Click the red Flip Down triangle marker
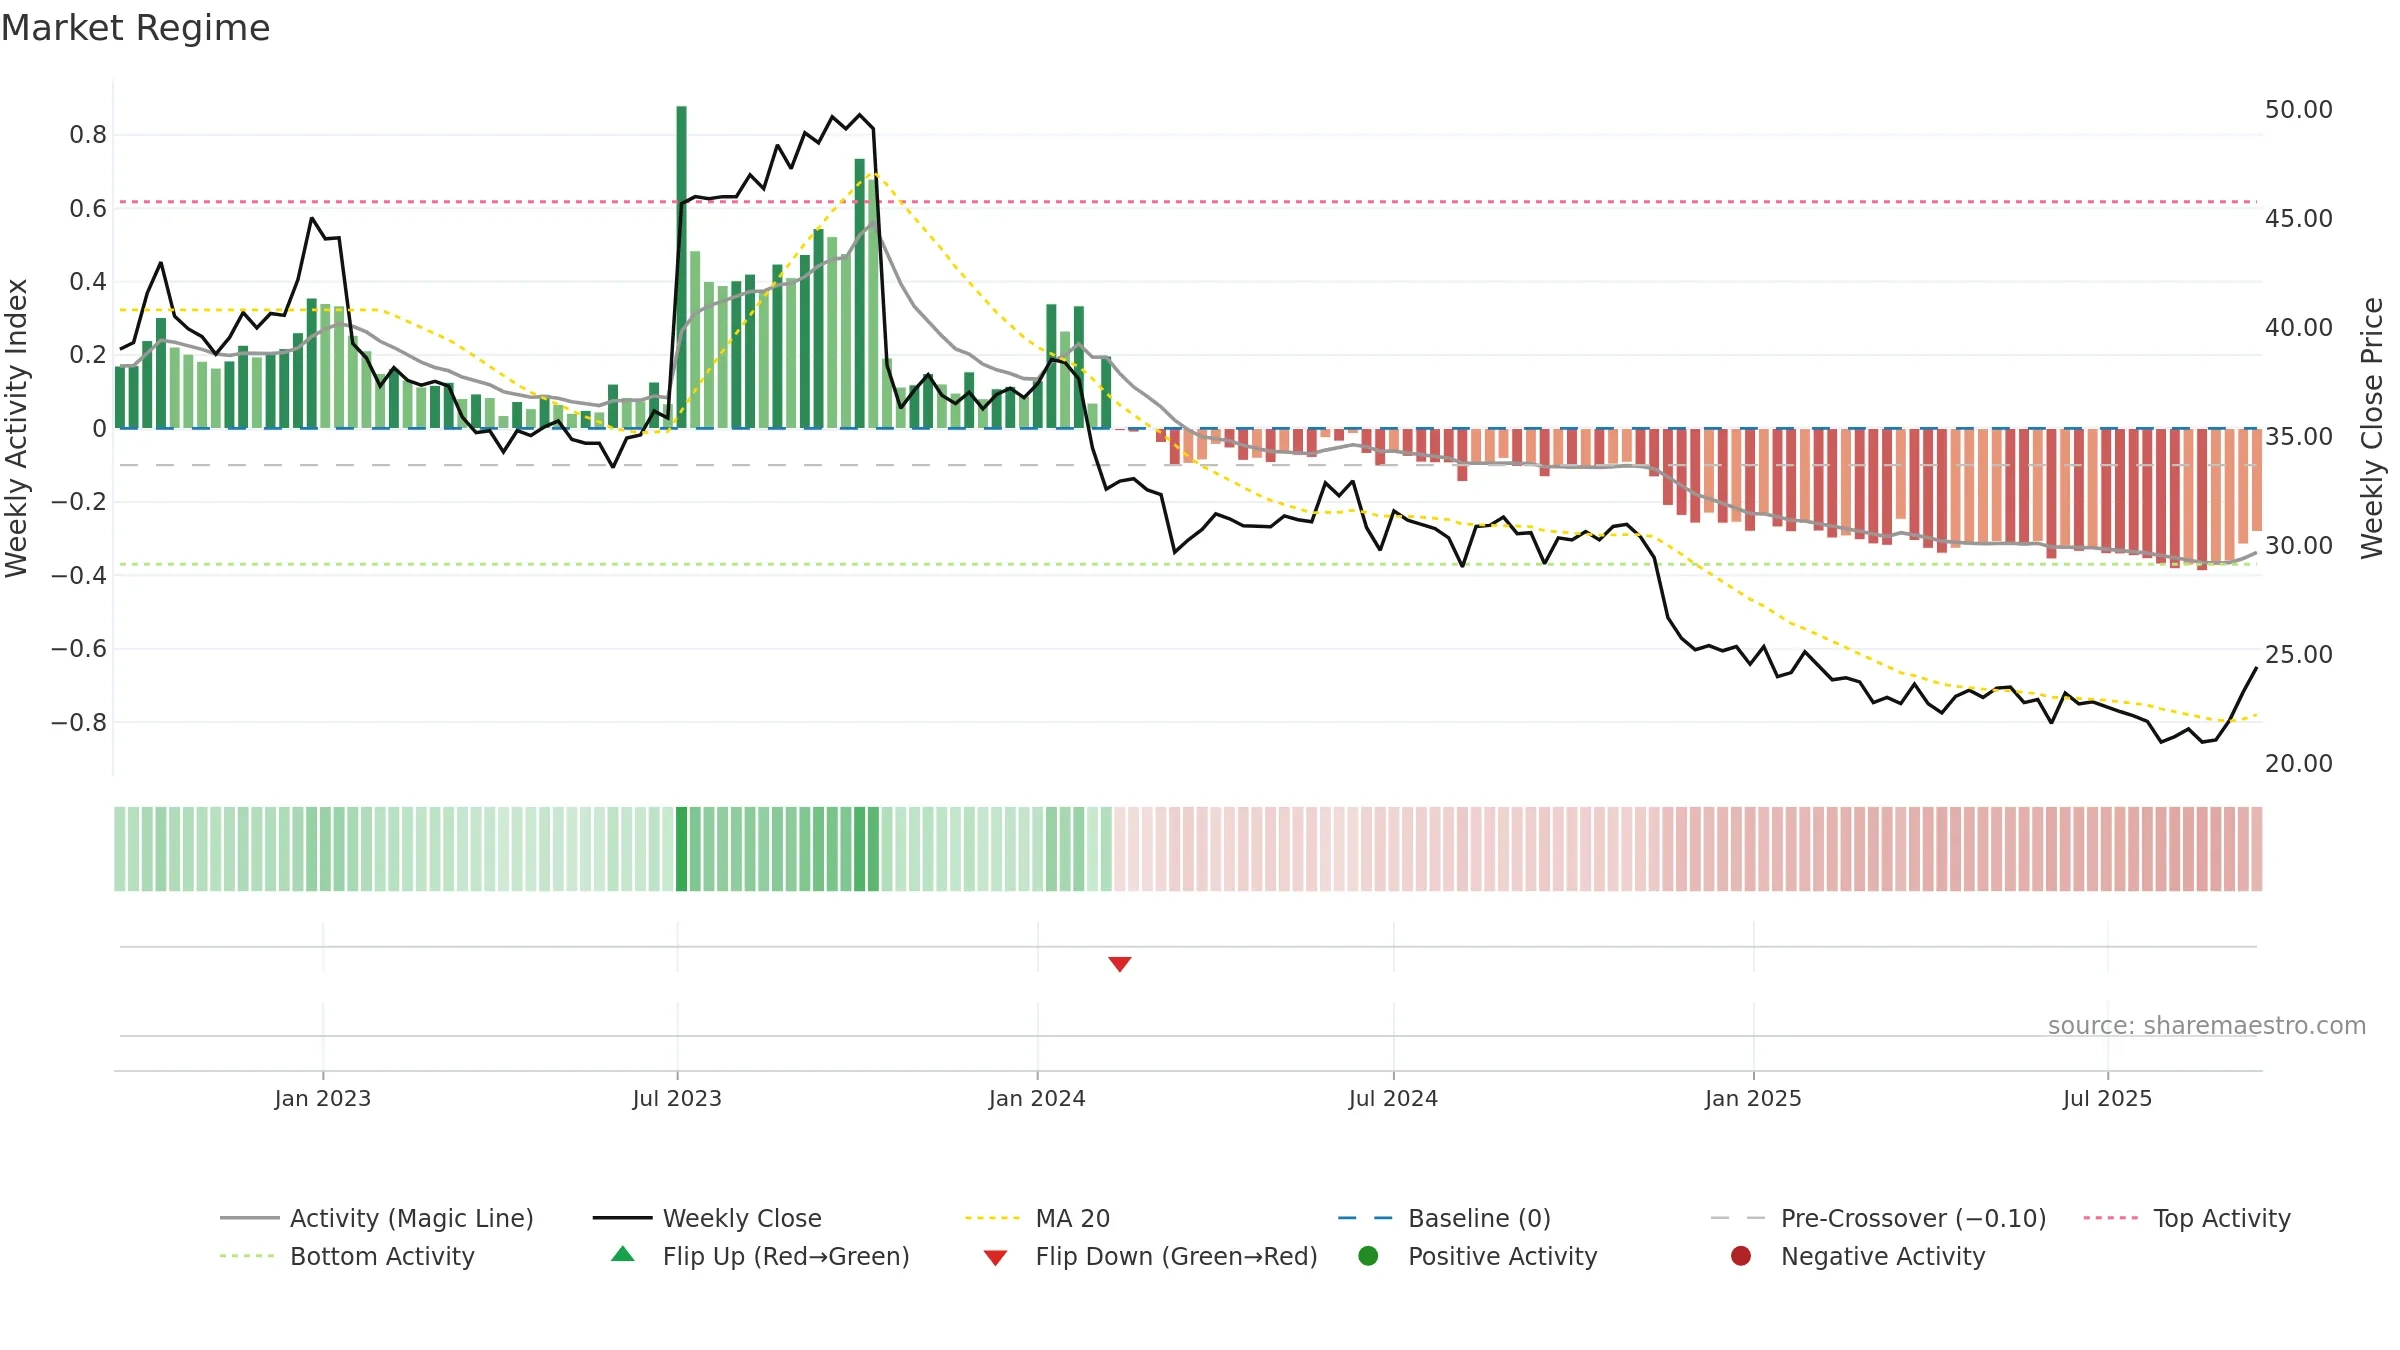This screenshot has height=1350, width=2400. [x=1119, y=964]
